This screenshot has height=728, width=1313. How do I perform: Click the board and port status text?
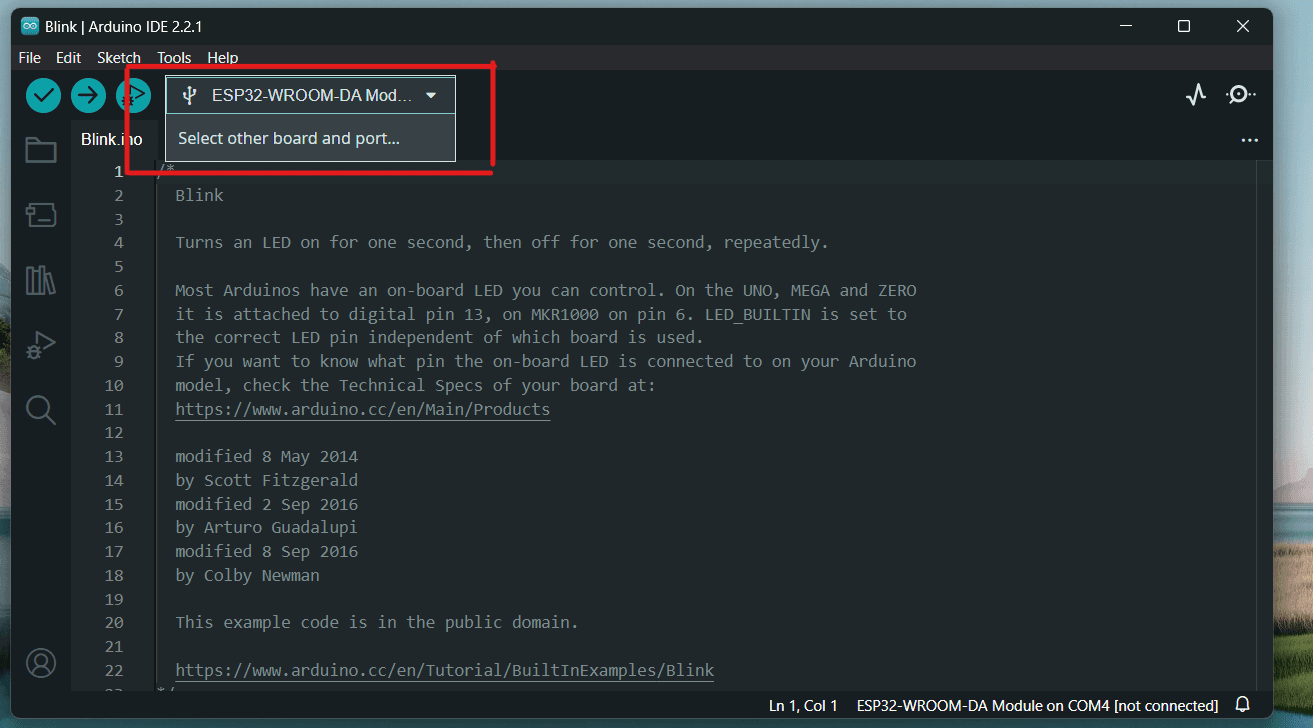(1037, 706)
